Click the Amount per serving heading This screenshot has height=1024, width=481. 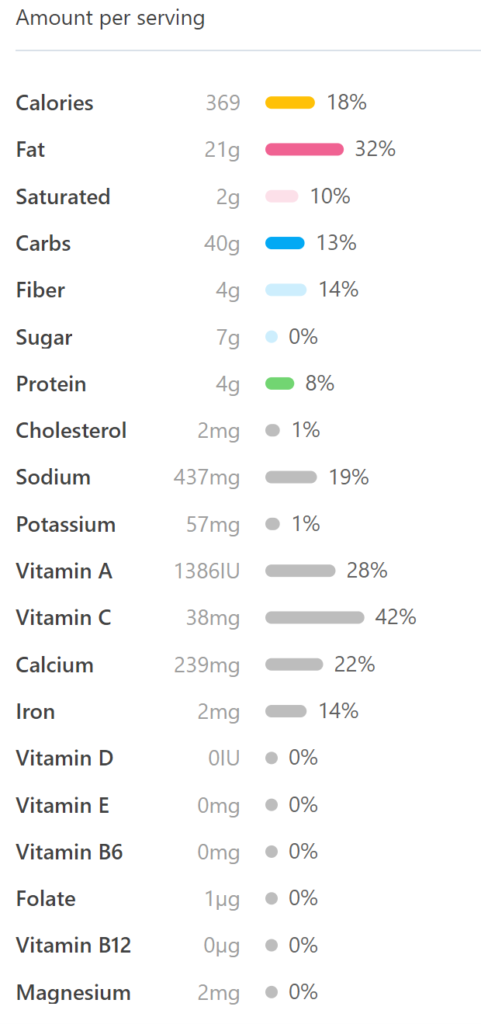pyautogui.click(x=110, y=19)
